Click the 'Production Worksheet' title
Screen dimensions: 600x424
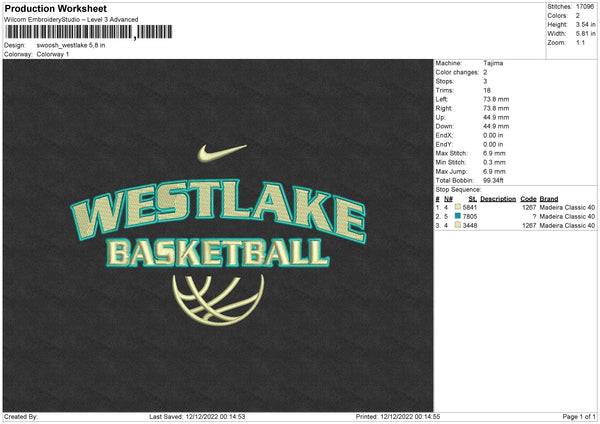pos(55,8)
